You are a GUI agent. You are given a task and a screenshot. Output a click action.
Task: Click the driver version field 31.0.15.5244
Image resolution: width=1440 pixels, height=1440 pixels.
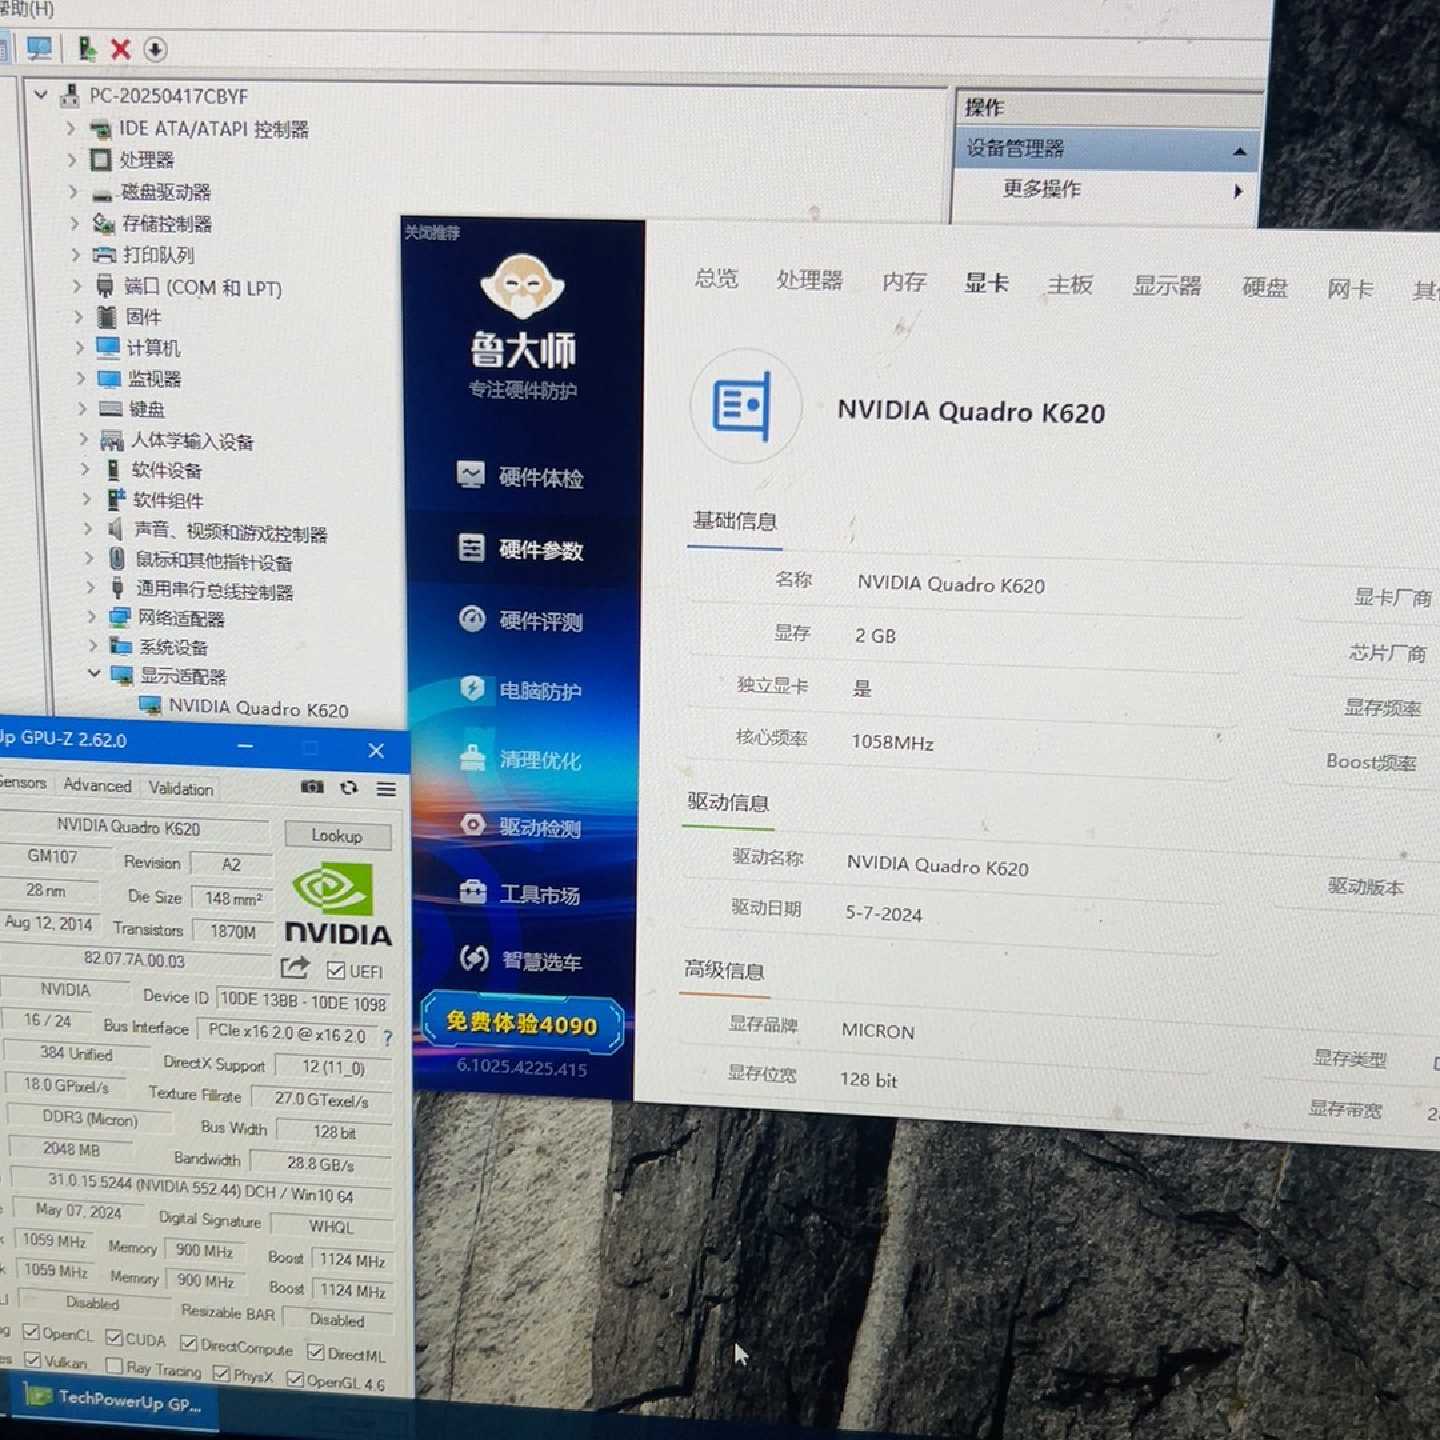(x=200, y=1188)
